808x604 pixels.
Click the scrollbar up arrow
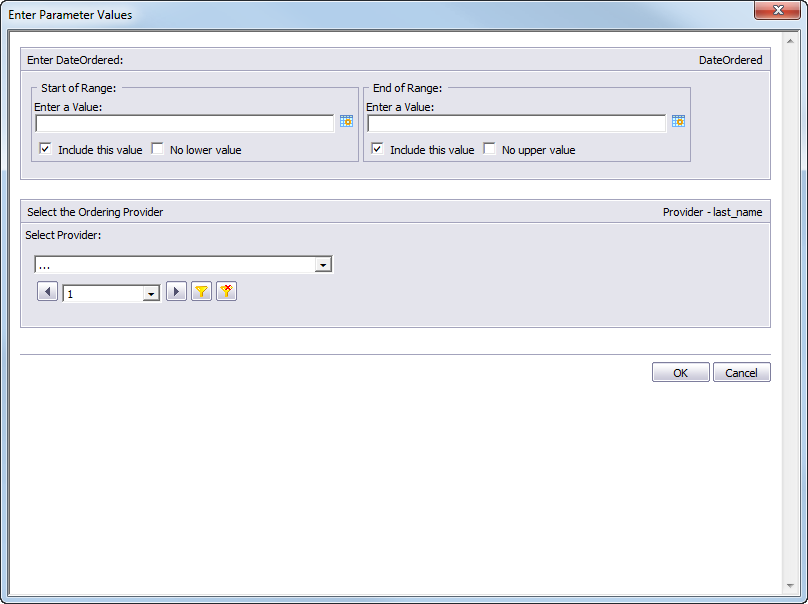click(790, 41)
